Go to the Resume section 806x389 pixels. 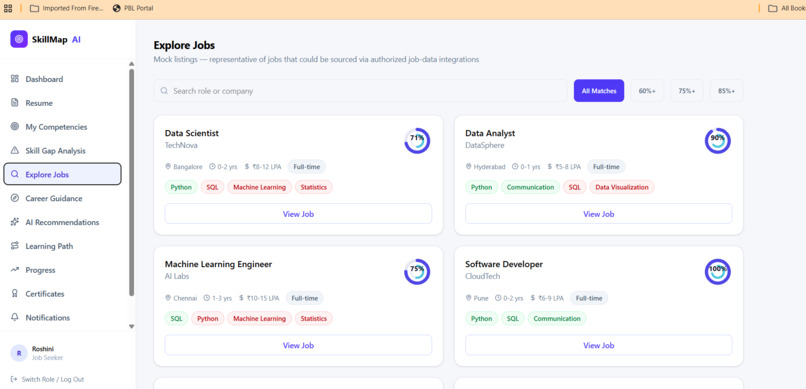pos(63,103)
